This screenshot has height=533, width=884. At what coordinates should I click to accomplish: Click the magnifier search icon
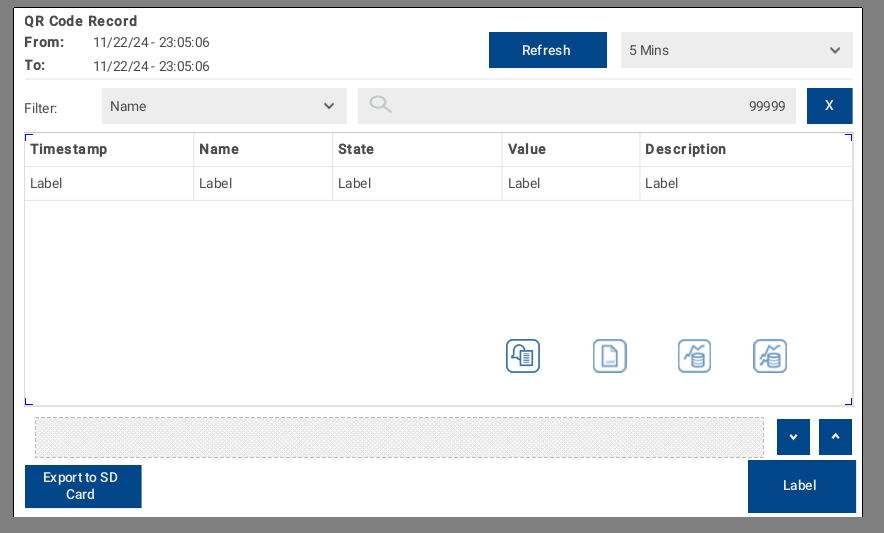(x=380, y=104)
